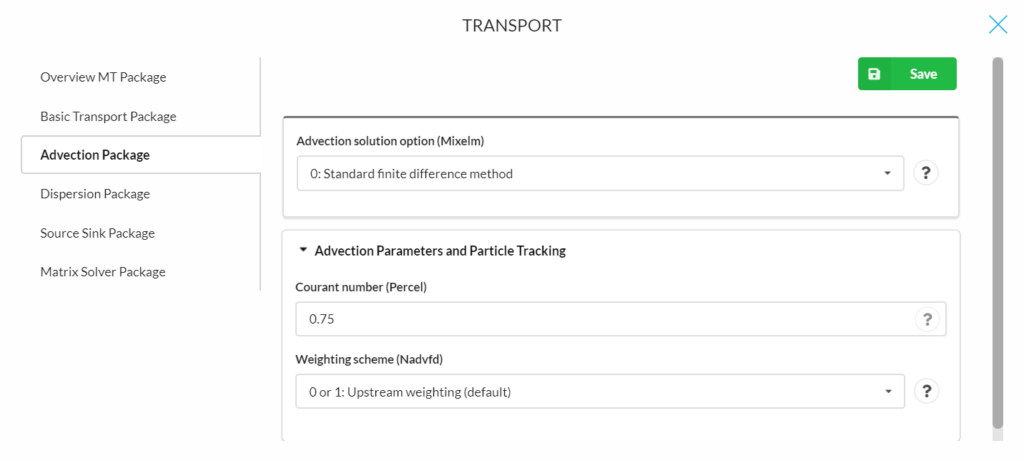Viewport: 1024px width, 461px height.
Task: Click the help icon beside Weighting scheme
Action: coord(925,391)
